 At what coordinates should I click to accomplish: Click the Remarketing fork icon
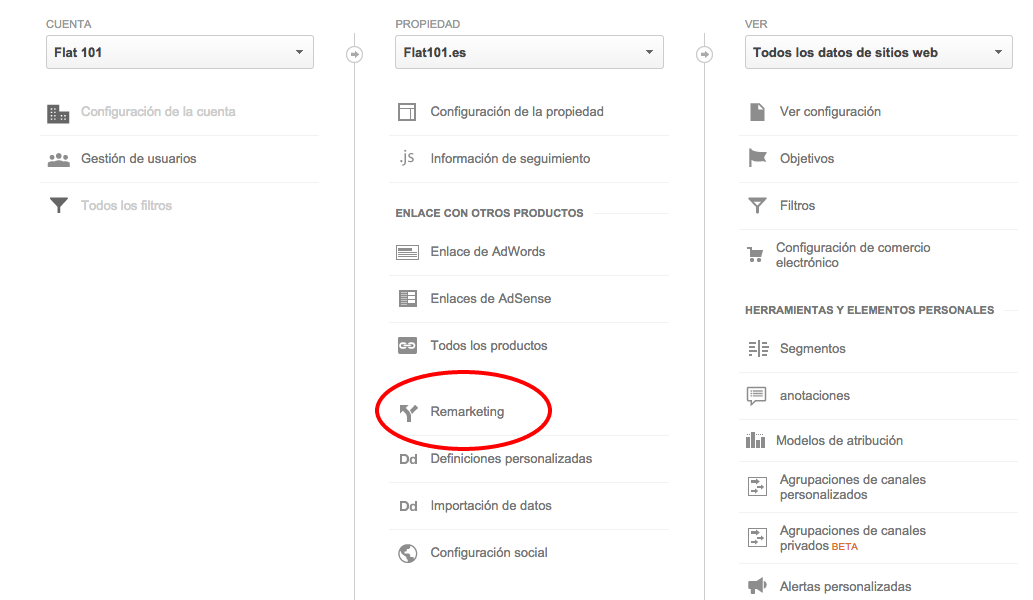point(408,412)
